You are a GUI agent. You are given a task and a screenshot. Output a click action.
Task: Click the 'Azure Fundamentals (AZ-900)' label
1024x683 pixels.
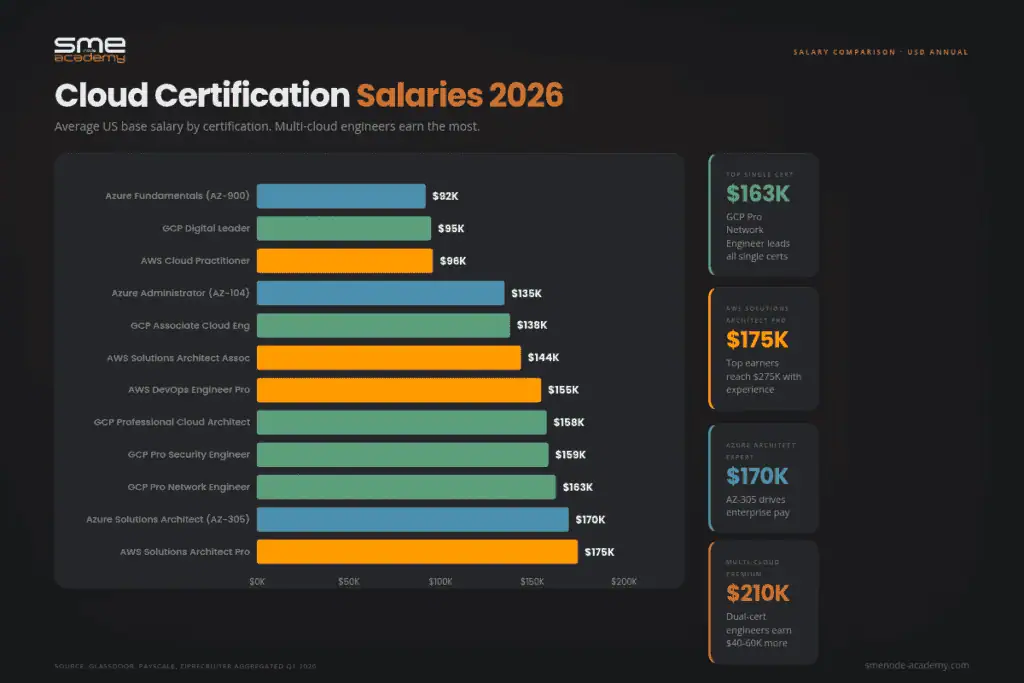pos(178,196)
